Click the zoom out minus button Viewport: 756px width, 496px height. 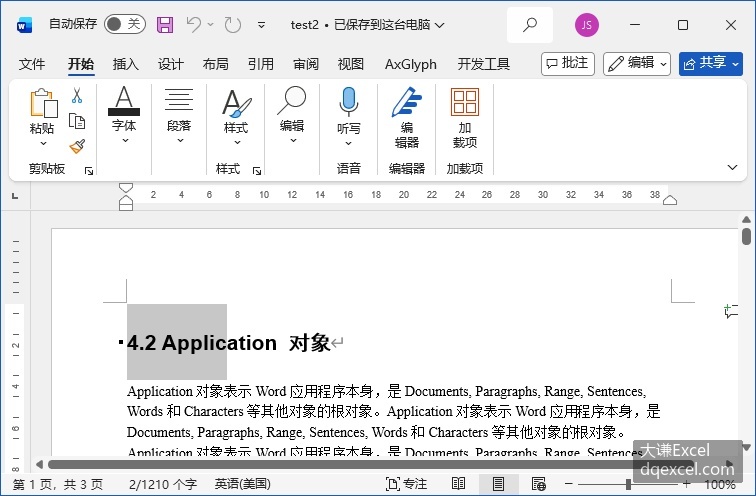[569, 483]
